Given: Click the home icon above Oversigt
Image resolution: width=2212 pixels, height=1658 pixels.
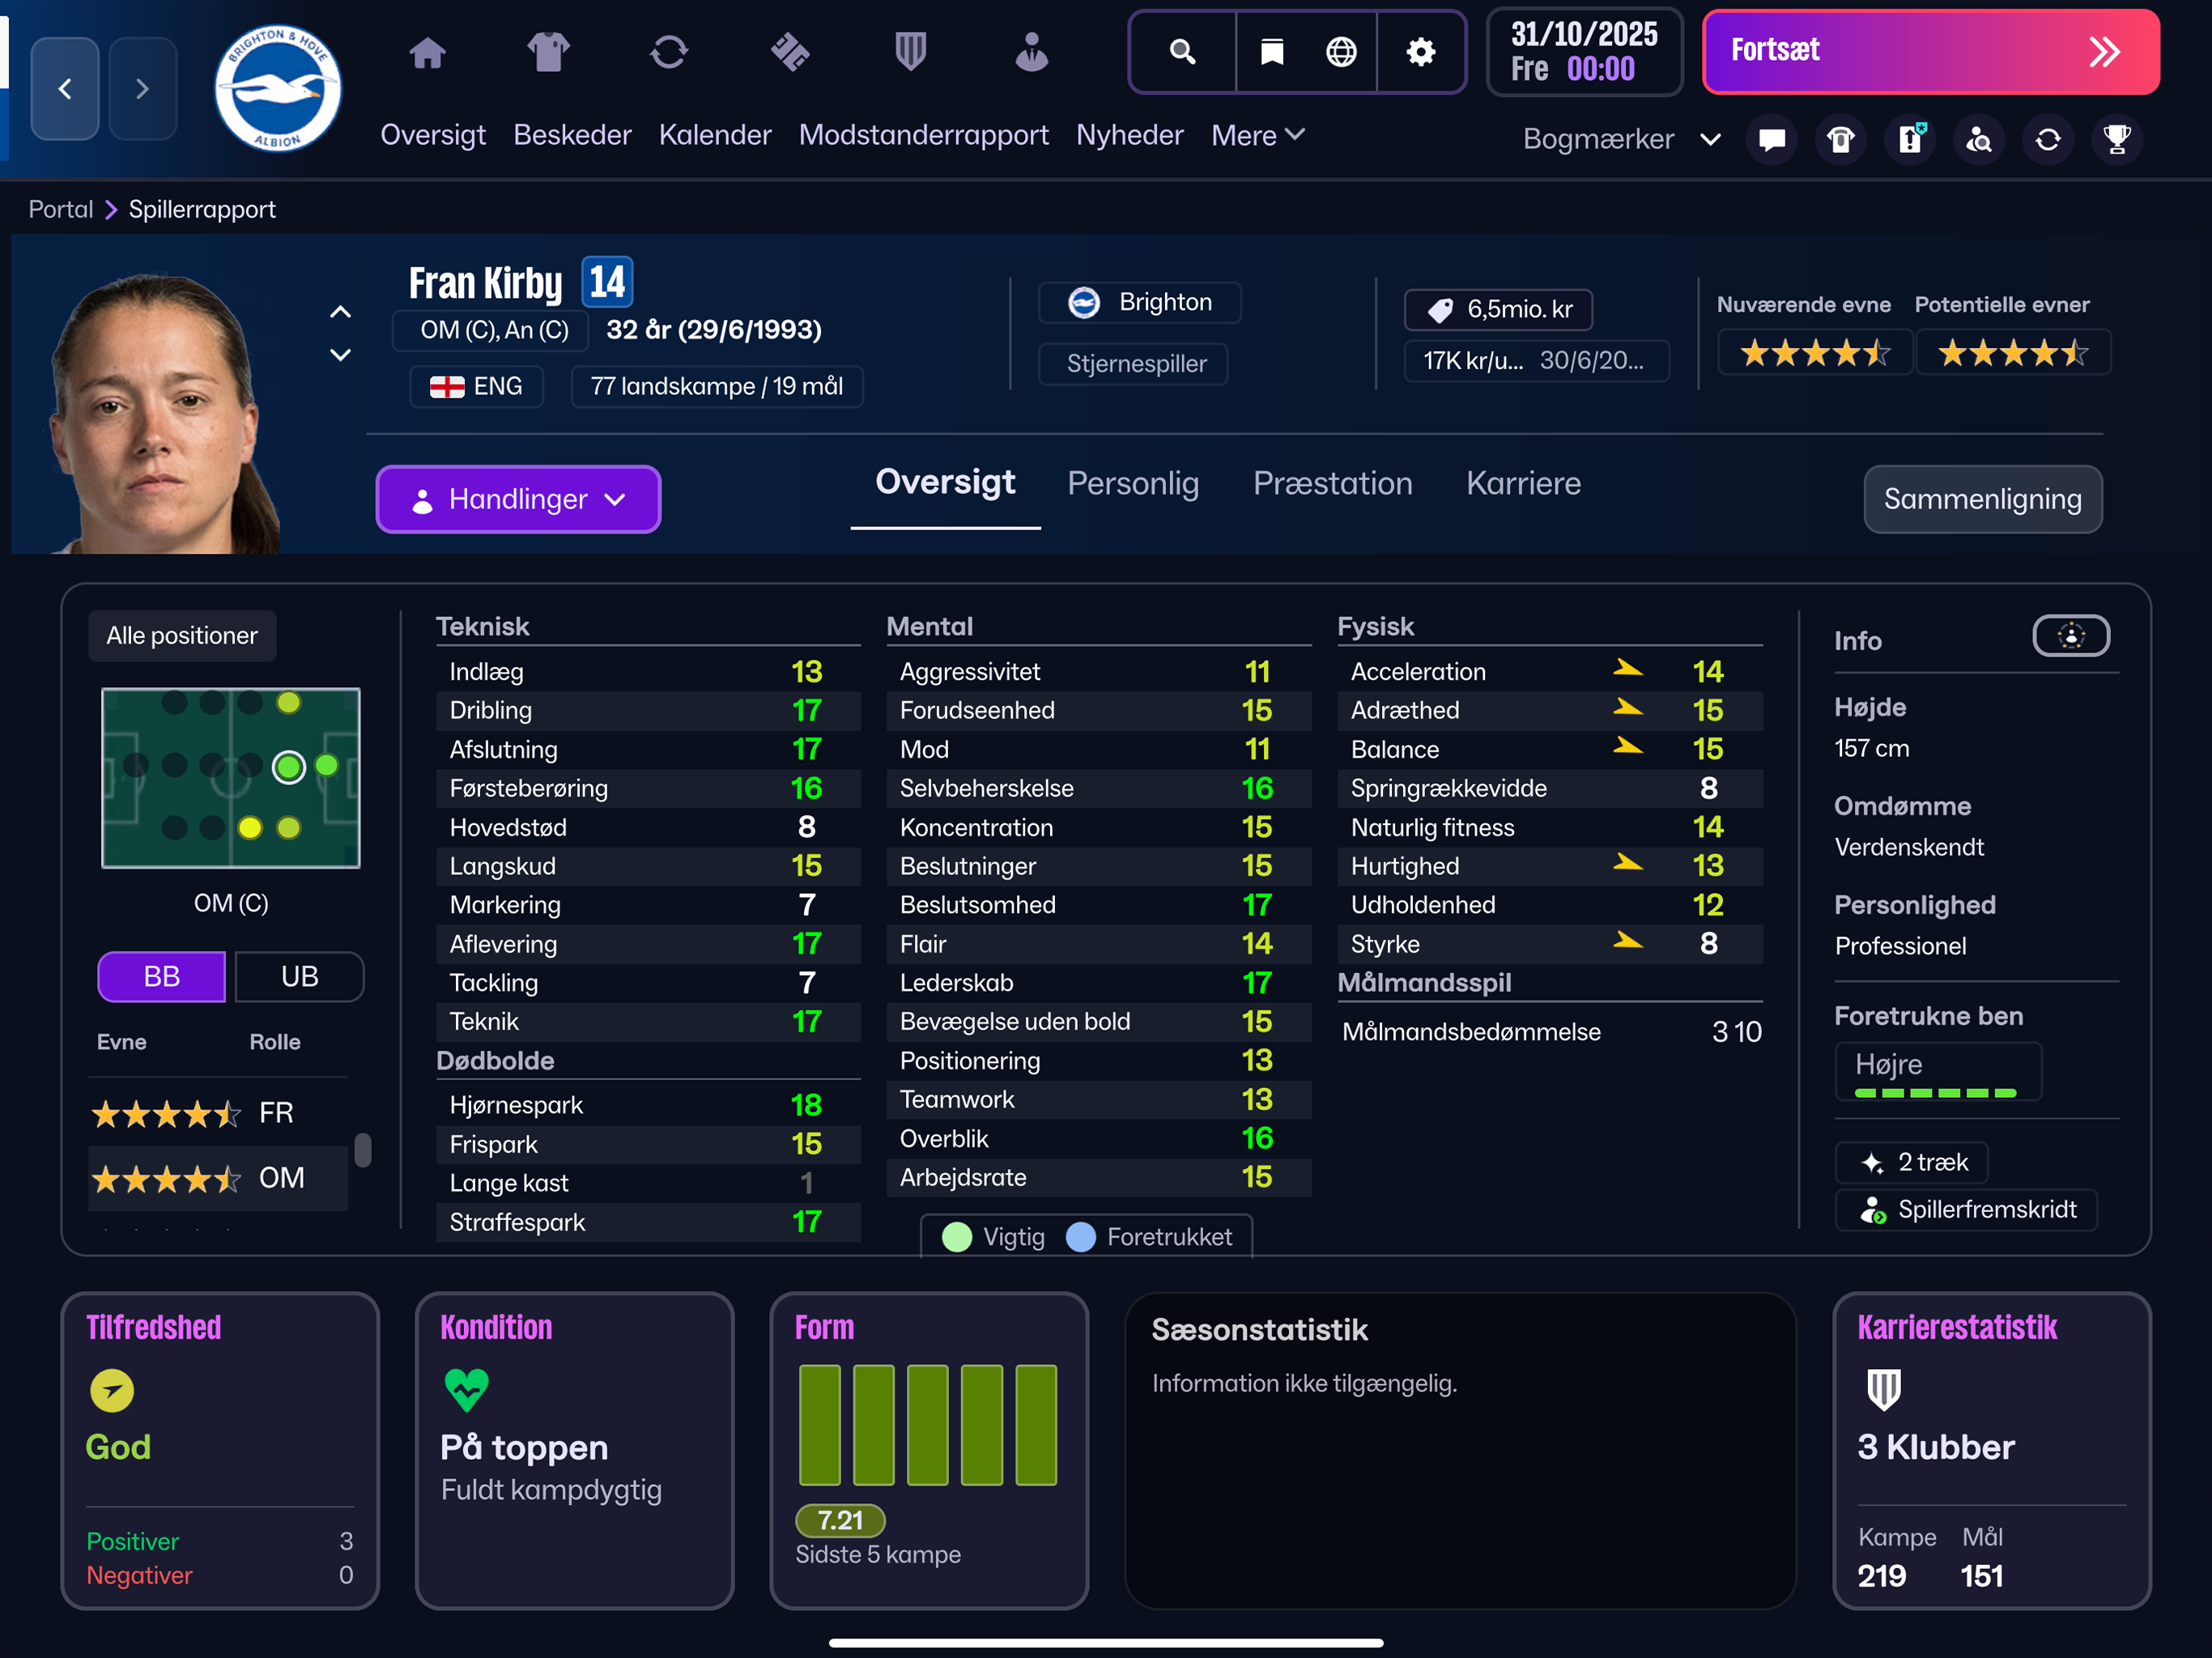Looking at the screenshot, I should pyautogui.click(x=428, y=53).
